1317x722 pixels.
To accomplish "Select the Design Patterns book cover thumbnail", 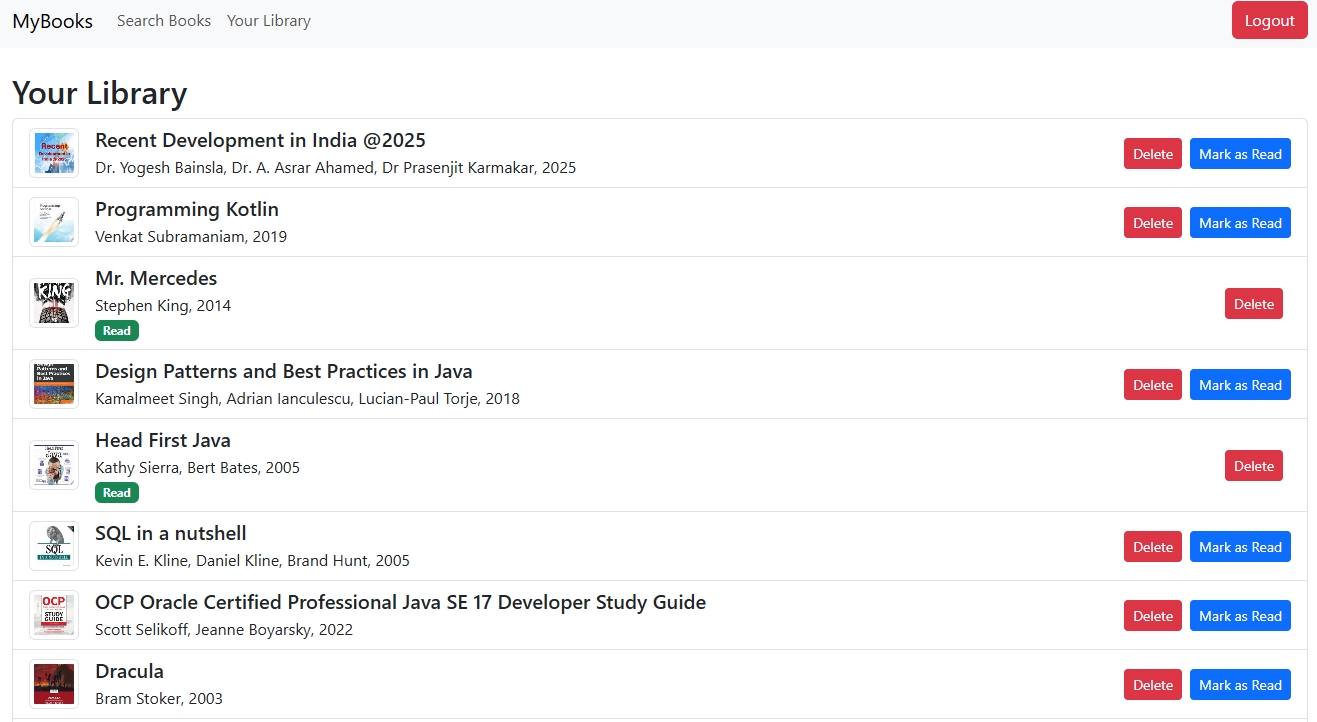I will [54, 384].
